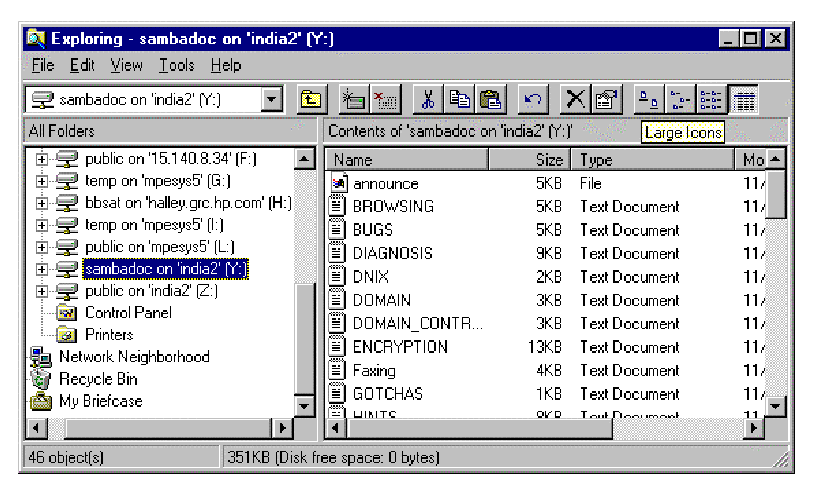This screenshot has width=817, height=496.
Task: Sort by the Name column header
Action: 407,160
